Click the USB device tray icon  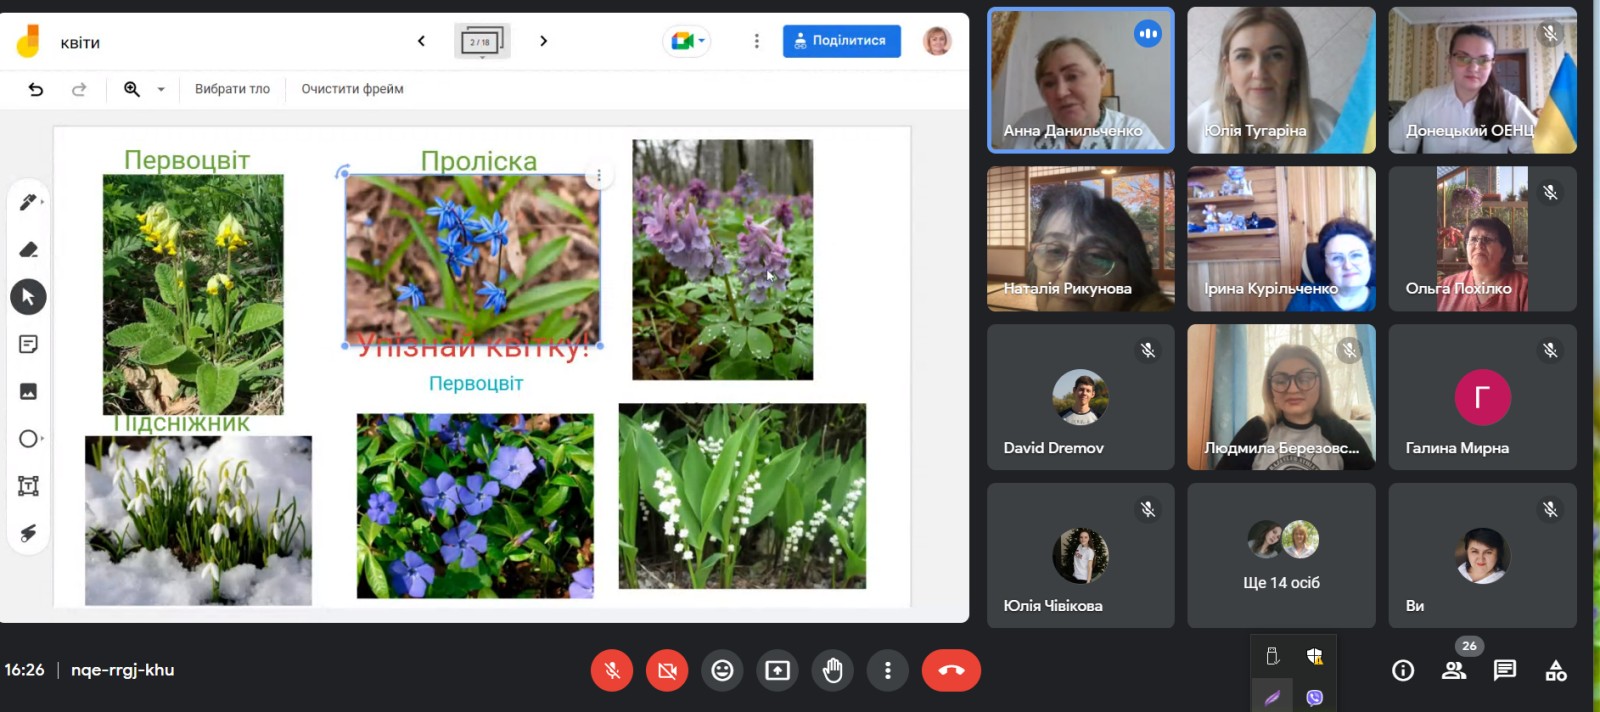tap(1272, 656)
